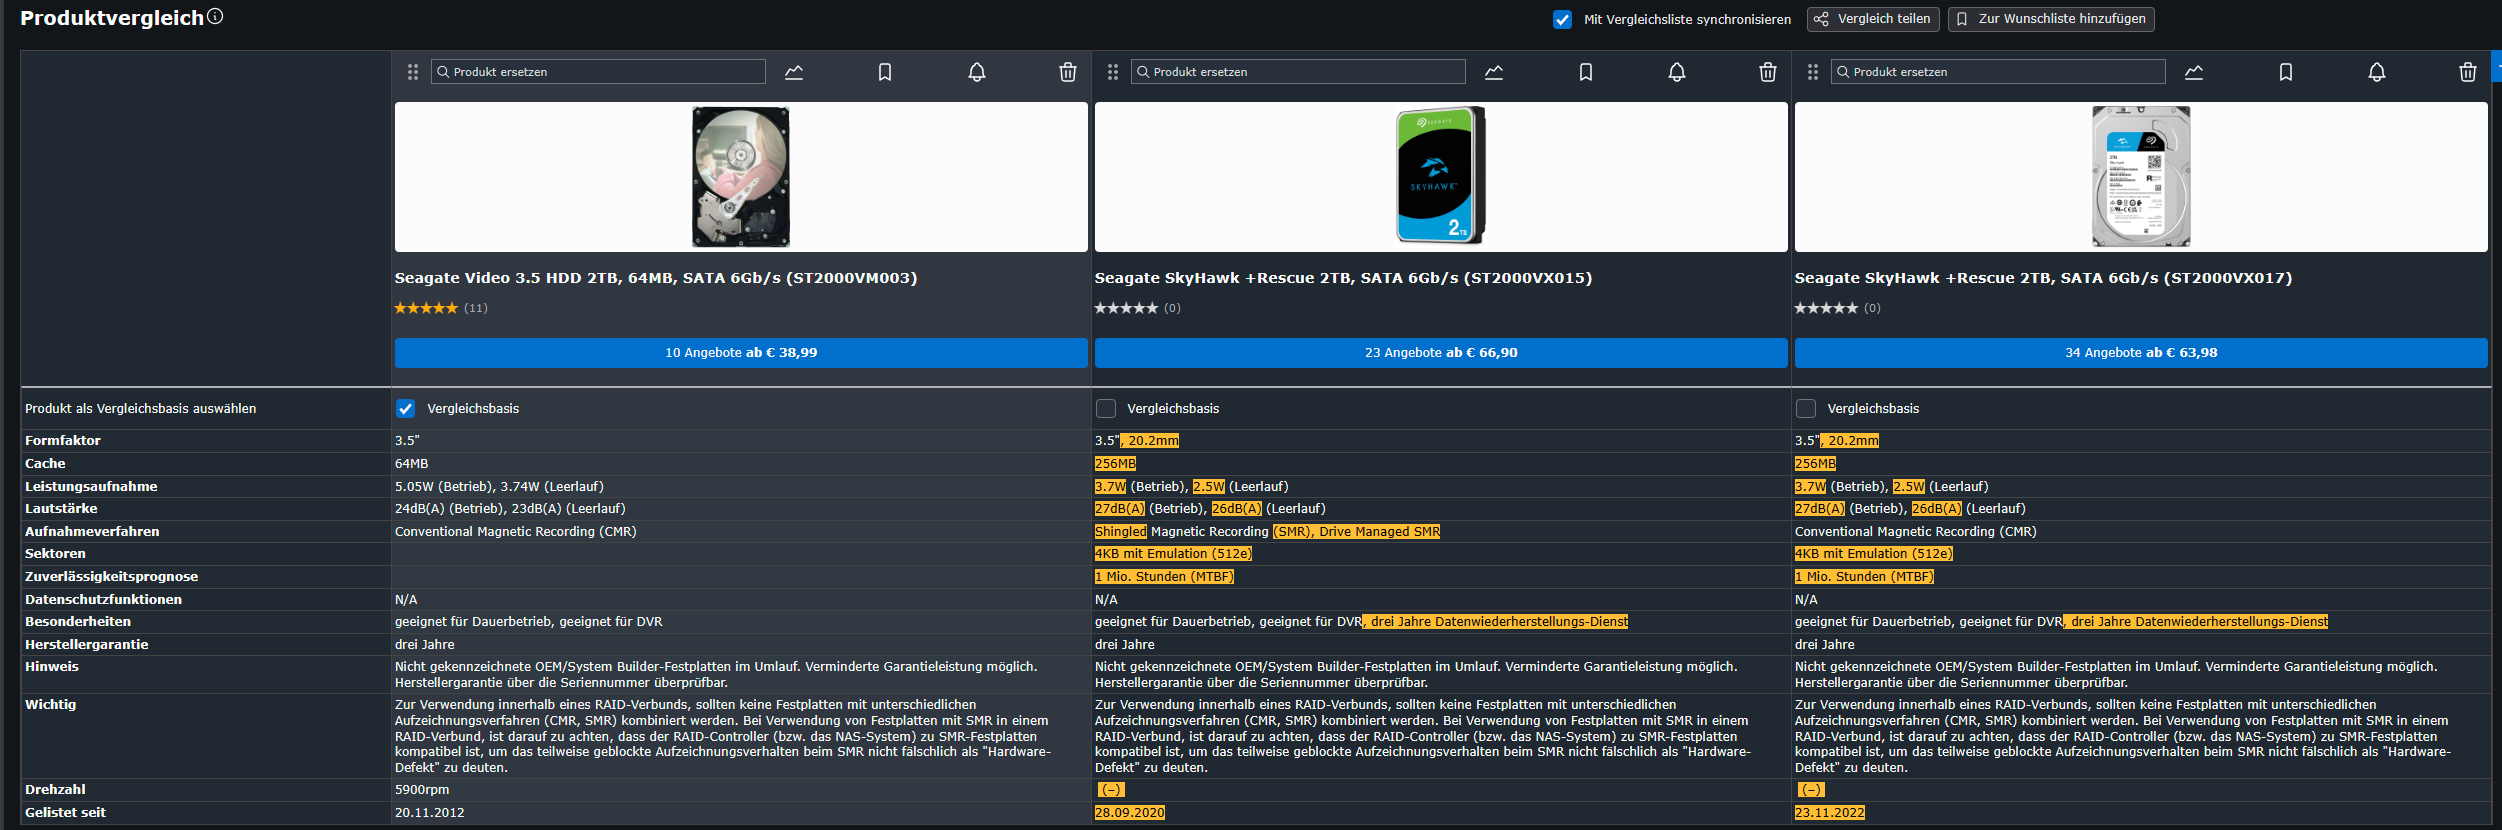
Task: Toggle Mit Vergleichsliste synchronisieren checkbox
Action: tap(1562, 19)
